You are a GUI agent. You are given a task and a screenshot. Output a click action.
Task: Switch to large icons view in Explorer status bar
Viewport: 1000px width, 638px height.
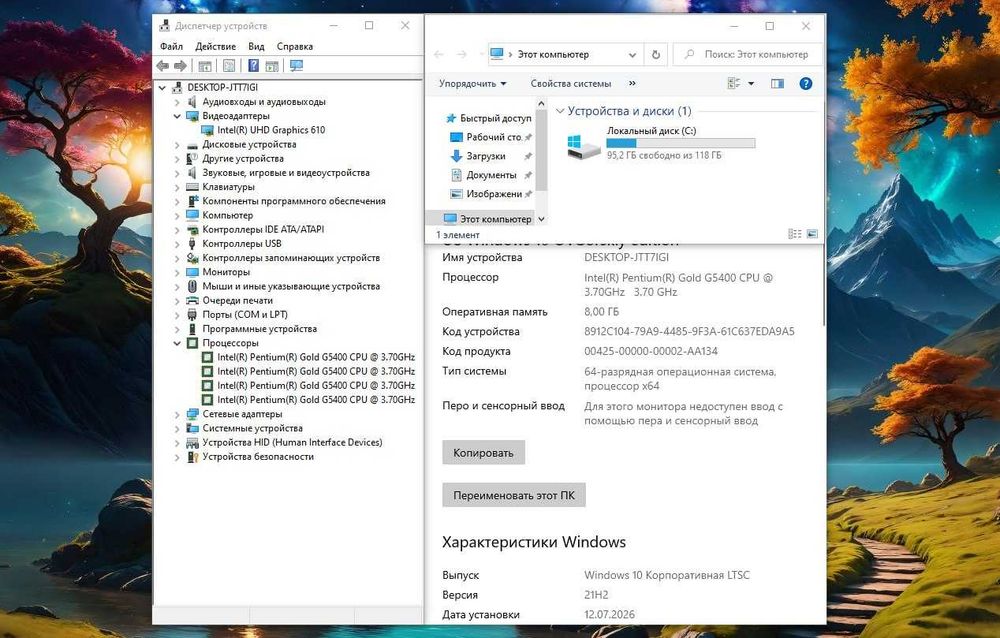point(812,234)
